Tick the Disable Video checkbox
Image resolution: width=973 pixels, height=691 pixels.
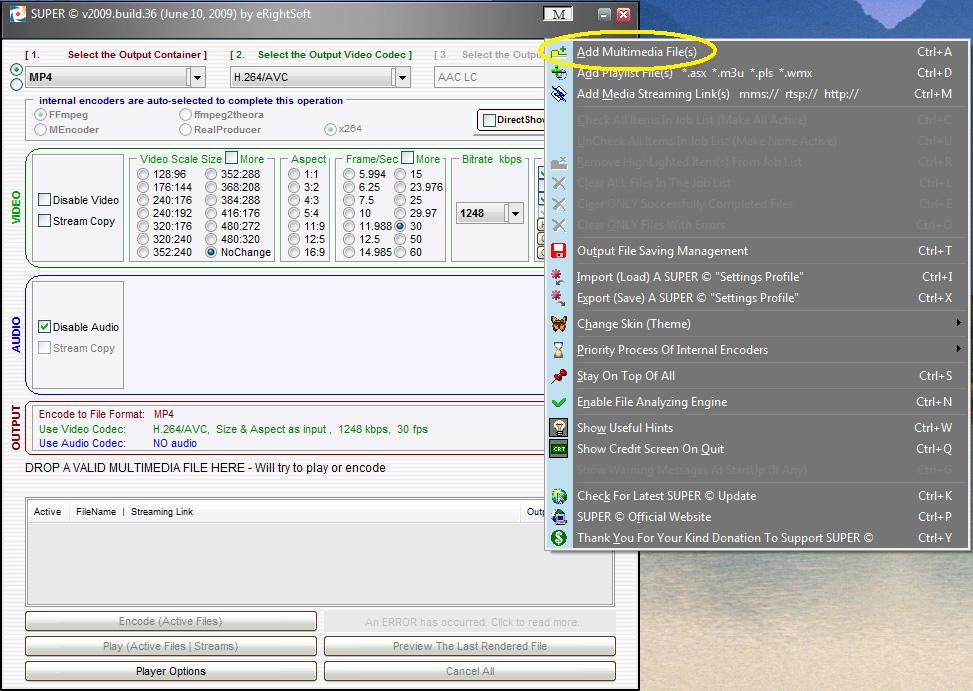[x=44, y=200]
